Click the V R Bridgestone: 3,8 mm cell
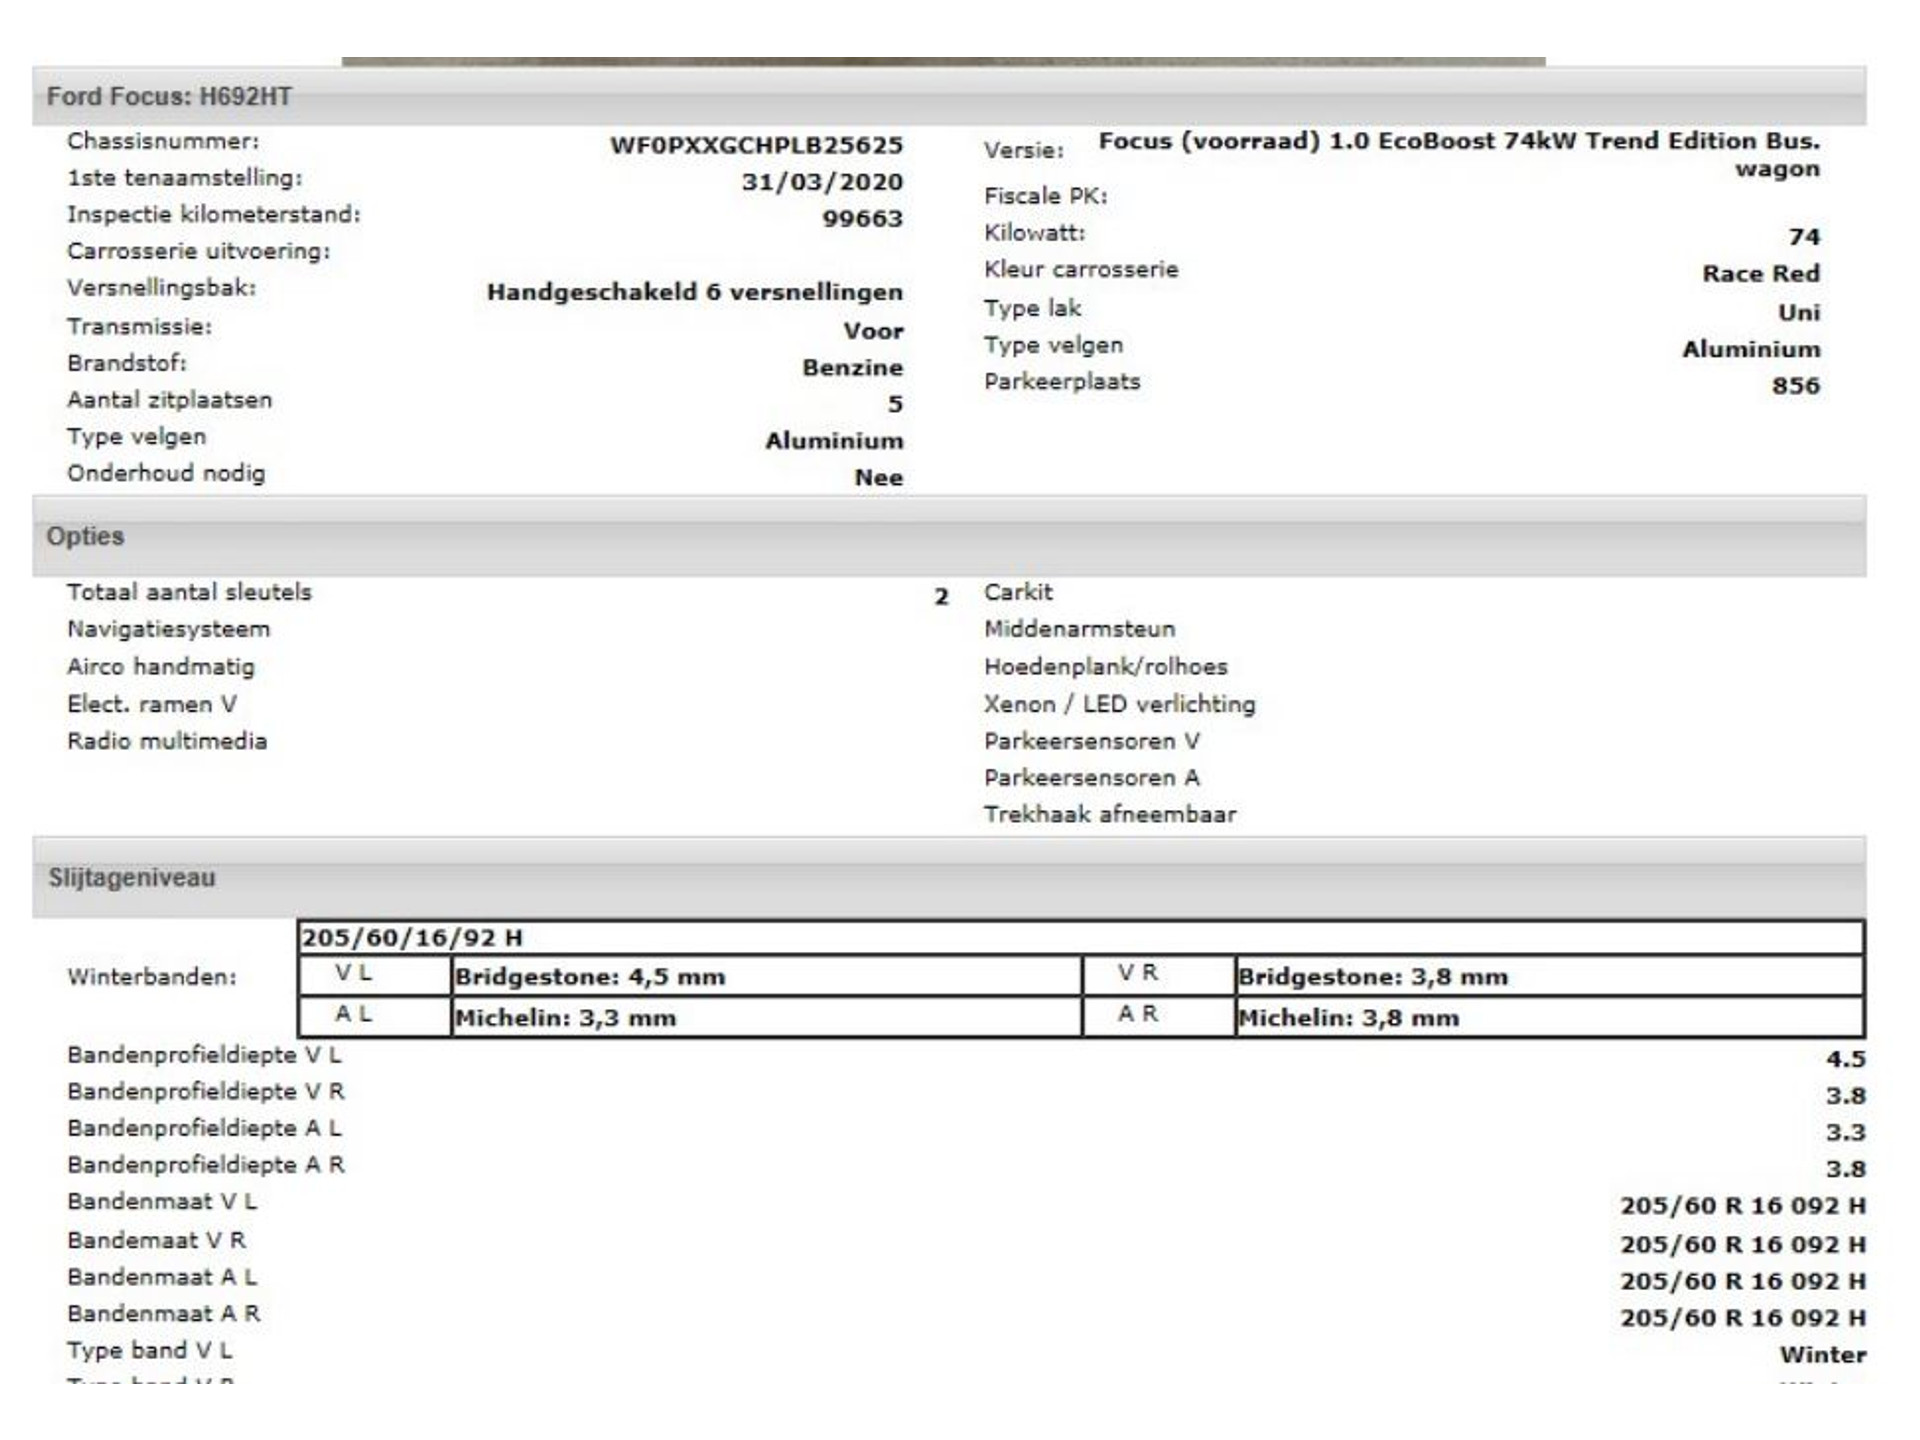 pos(1549,976)
